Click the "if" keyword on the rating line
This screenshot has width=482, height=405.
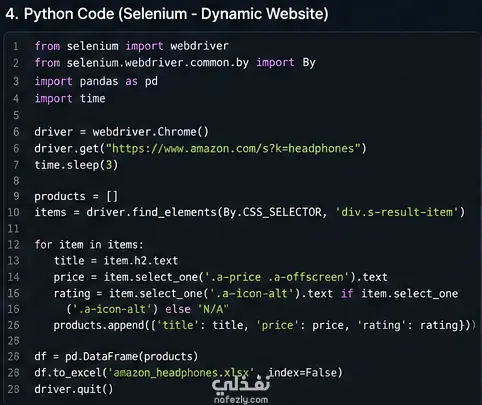click(347, 294)
